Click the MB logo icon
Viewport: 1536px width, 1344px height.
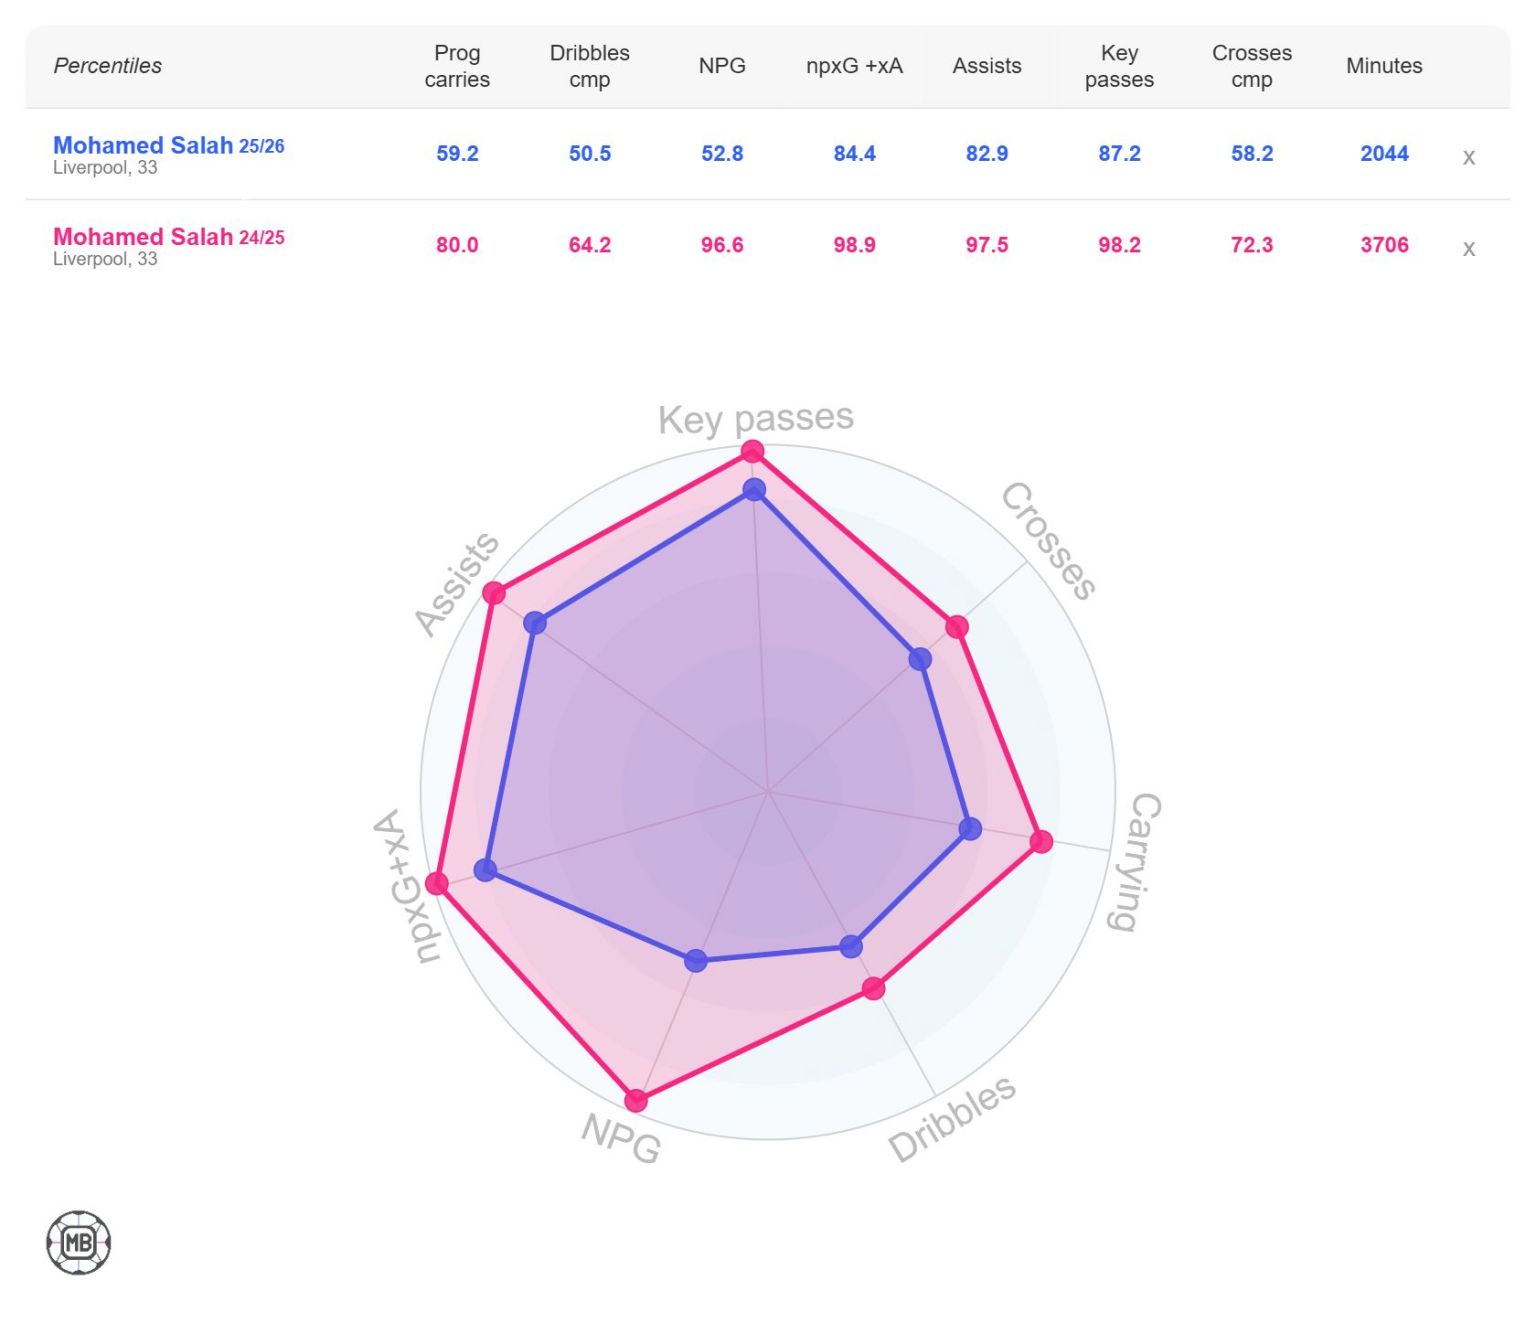coord(79,1243)
